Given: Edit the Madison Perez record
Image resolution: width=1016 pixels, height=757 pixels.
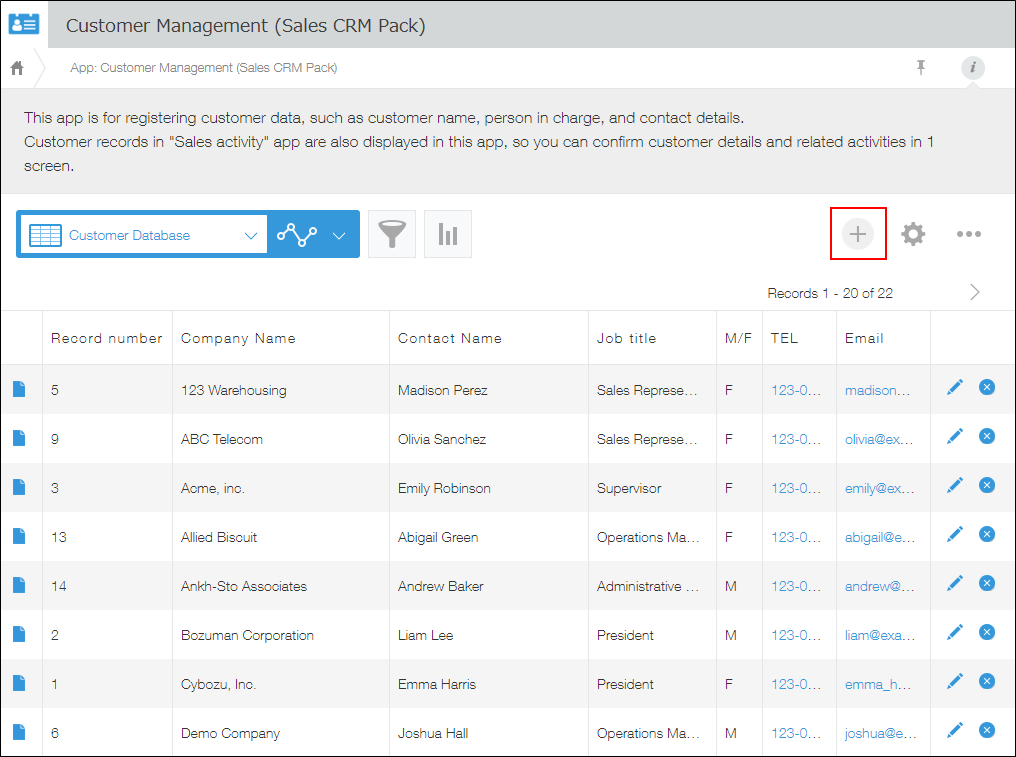Looking at the screenshot, I should (x=954, y=388).
